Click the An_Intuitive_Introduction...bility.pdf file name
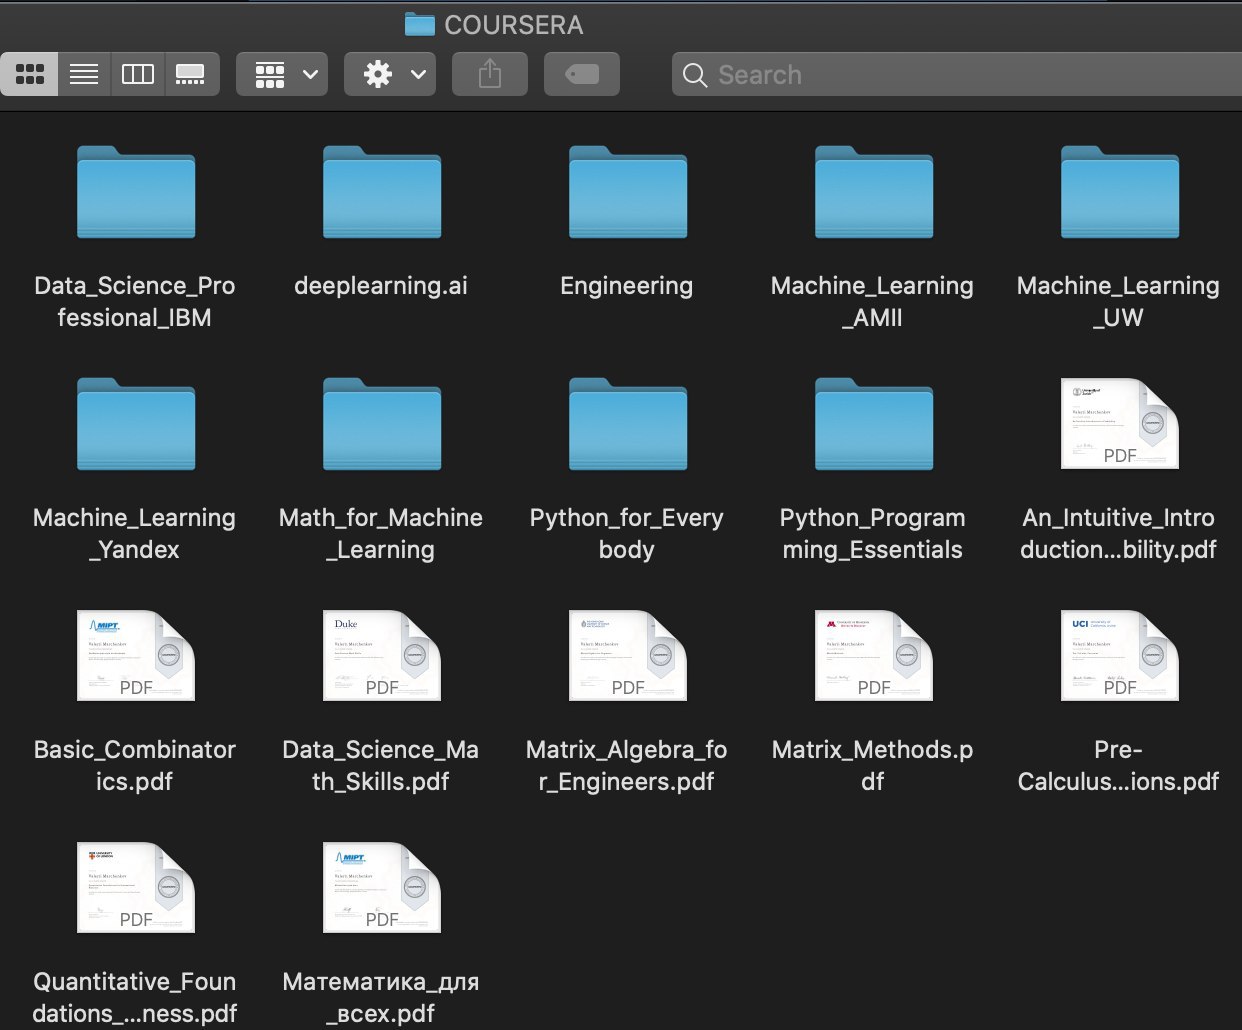The height and width of the screenshot is (1030, 1242). [x=1118, y=534]
